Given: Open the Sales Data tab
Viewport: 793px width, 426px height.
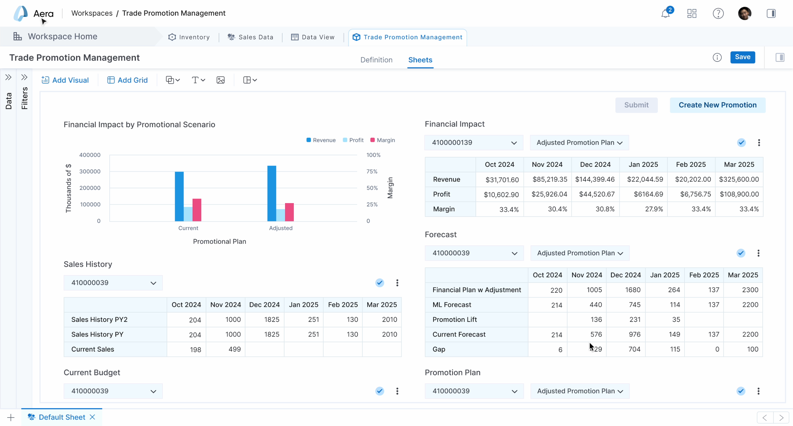Looking at the screenshot, I should 250,37.
